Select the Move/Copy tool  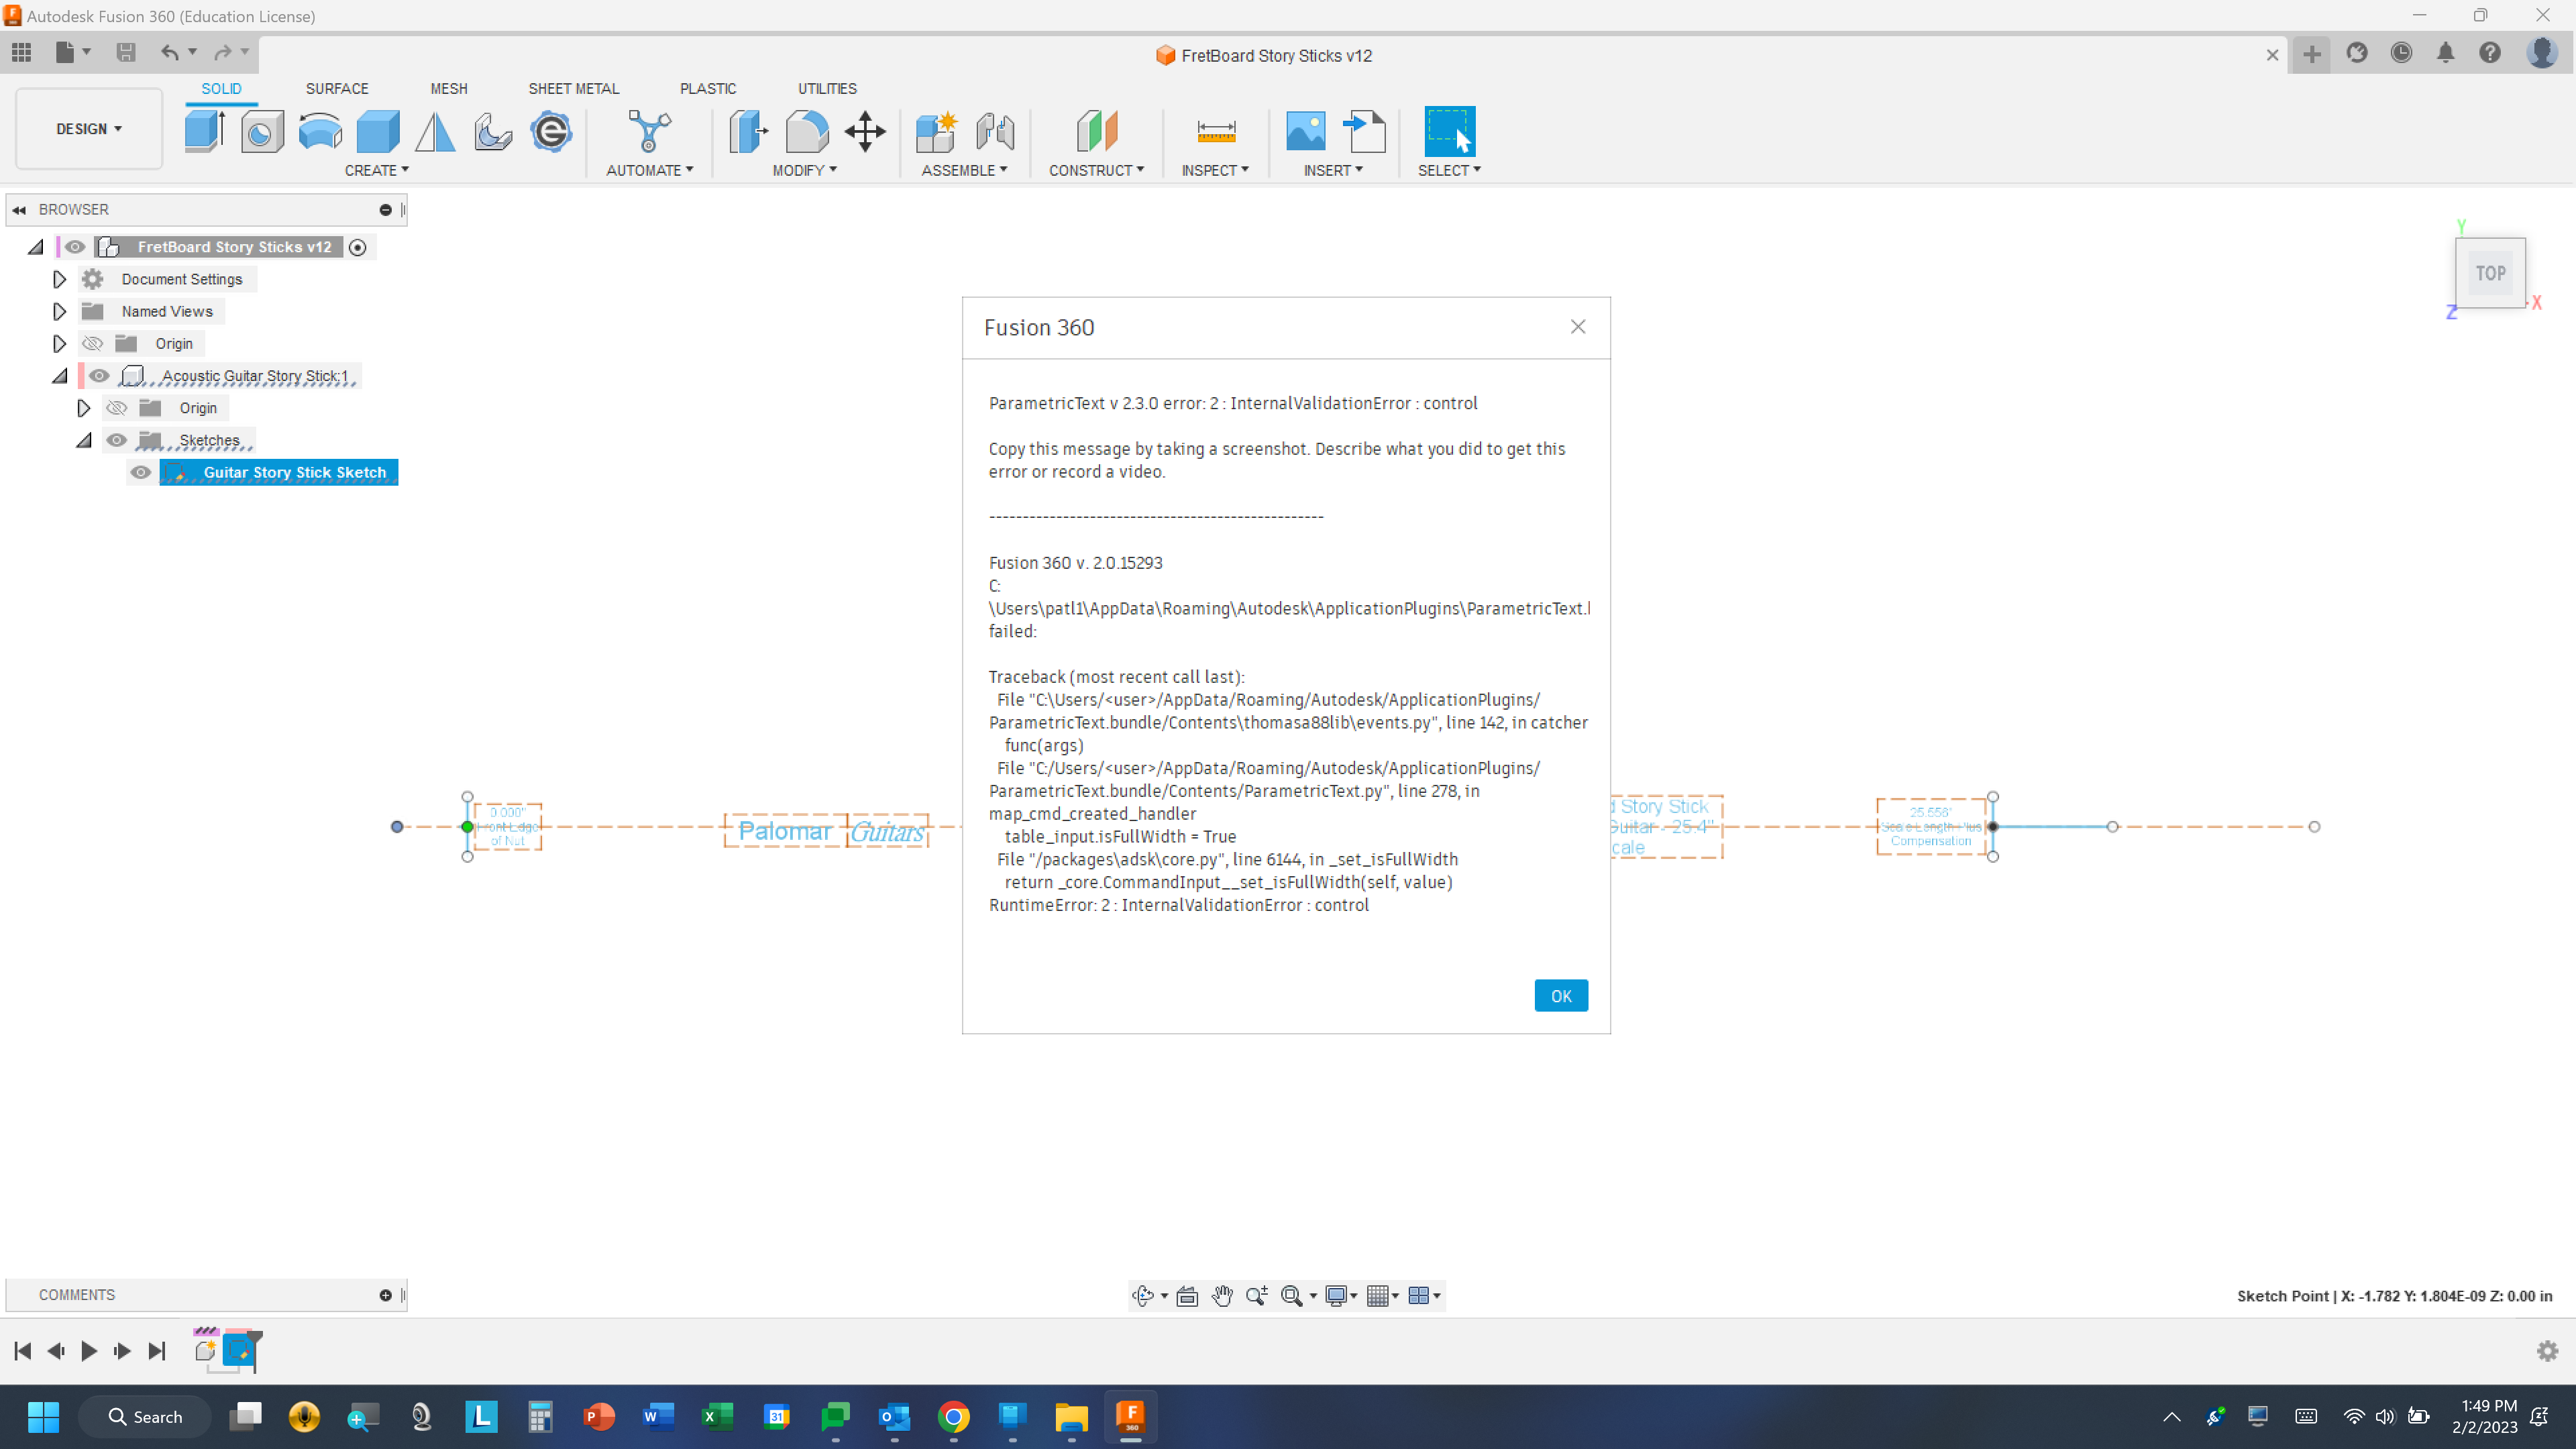(x=865, y=131)
